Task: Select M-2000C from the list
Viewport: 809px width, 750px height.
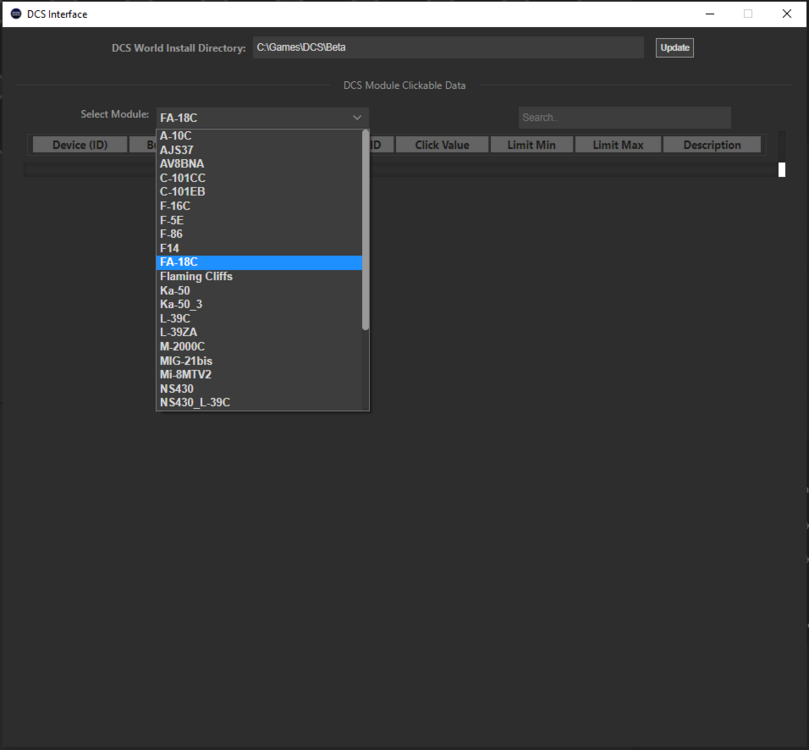Action: 259,347
